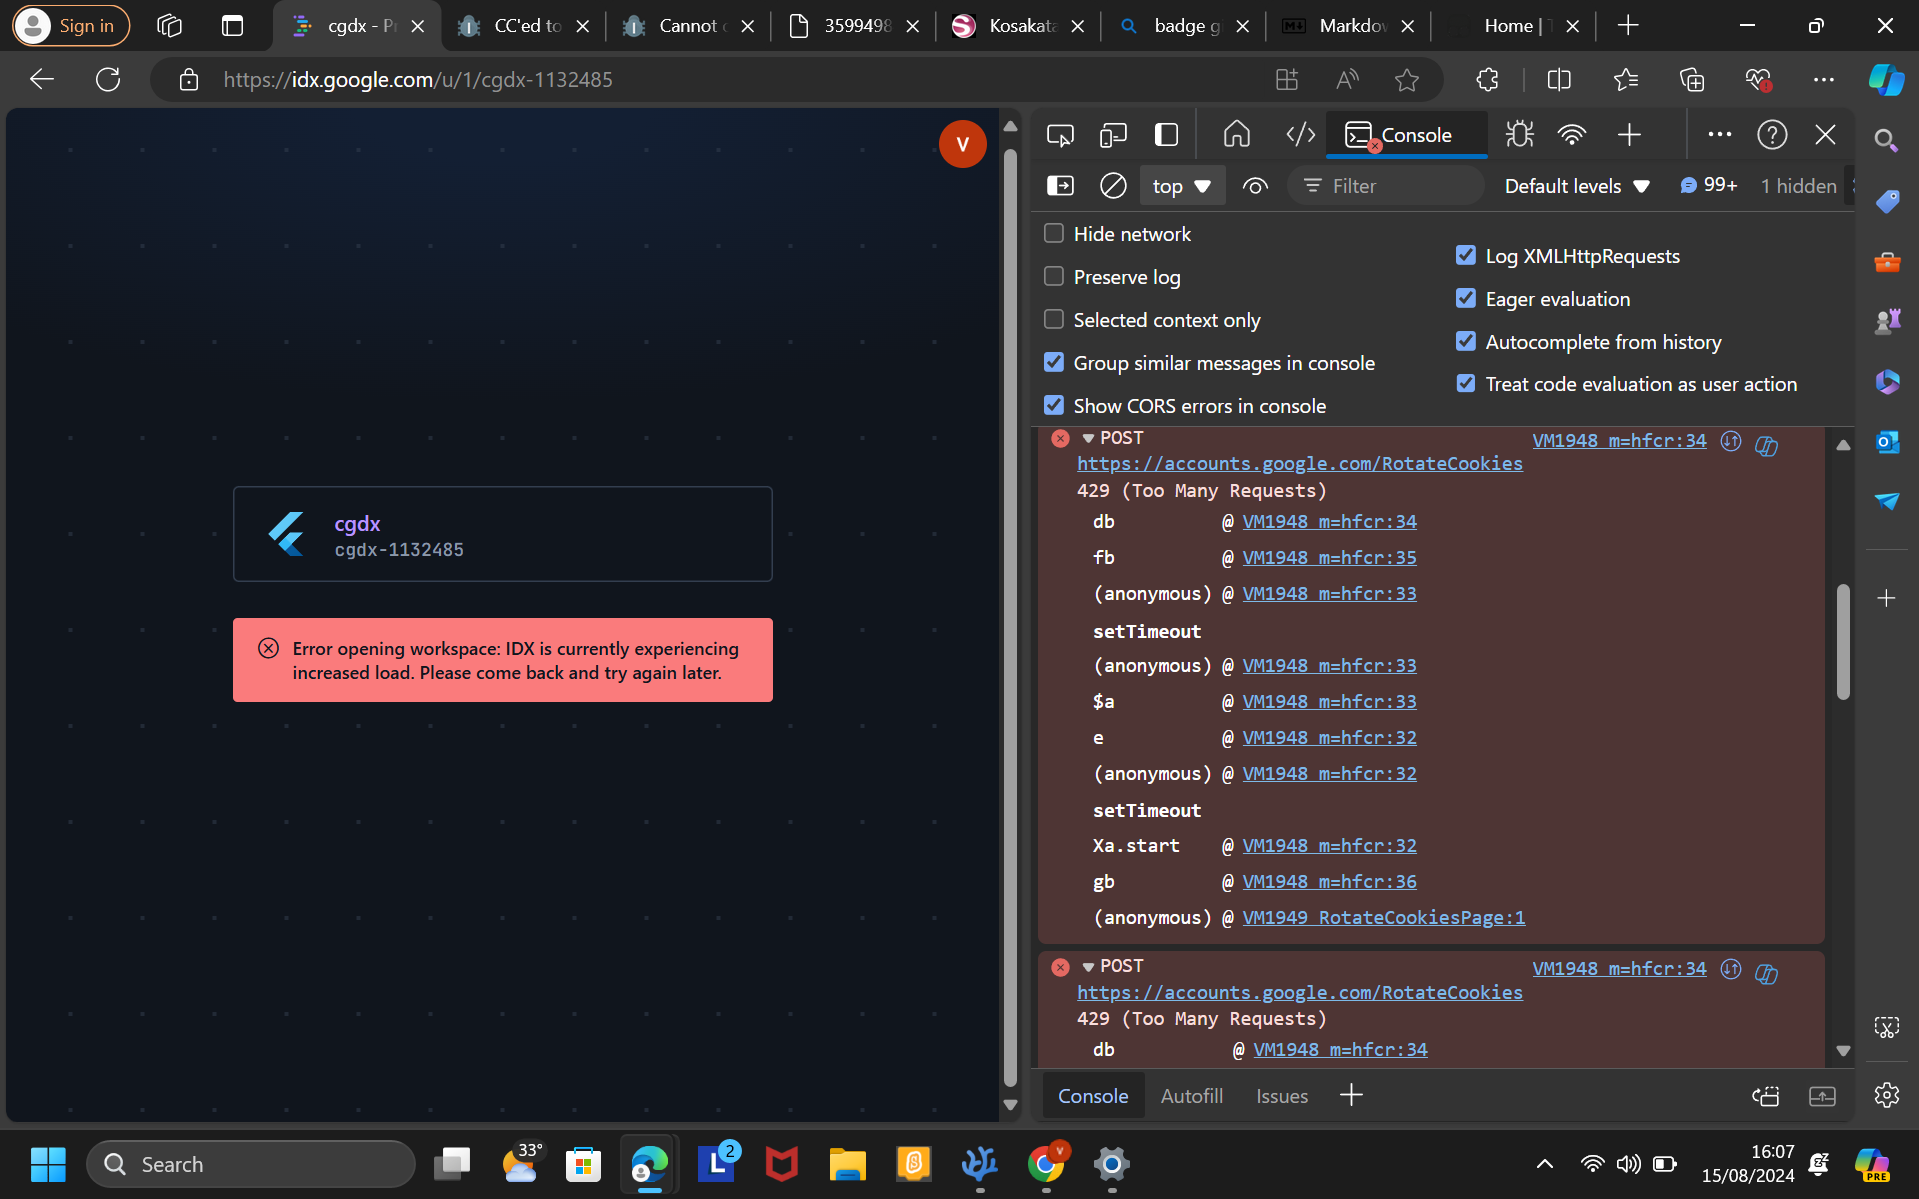Viewport: 1919px width, 1199px height.
Task: Enable the Preserve log checkbox
Action: (1054, 277)
